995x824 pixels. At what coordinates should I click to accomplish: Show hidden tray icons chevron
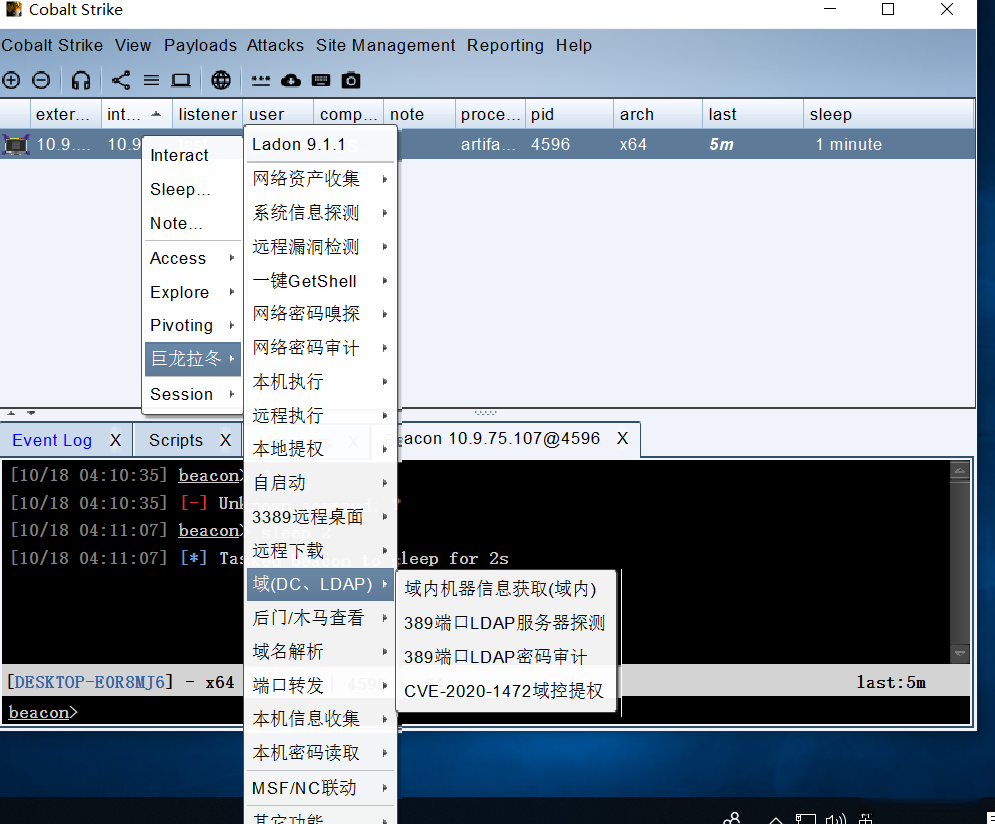(775, 820)
